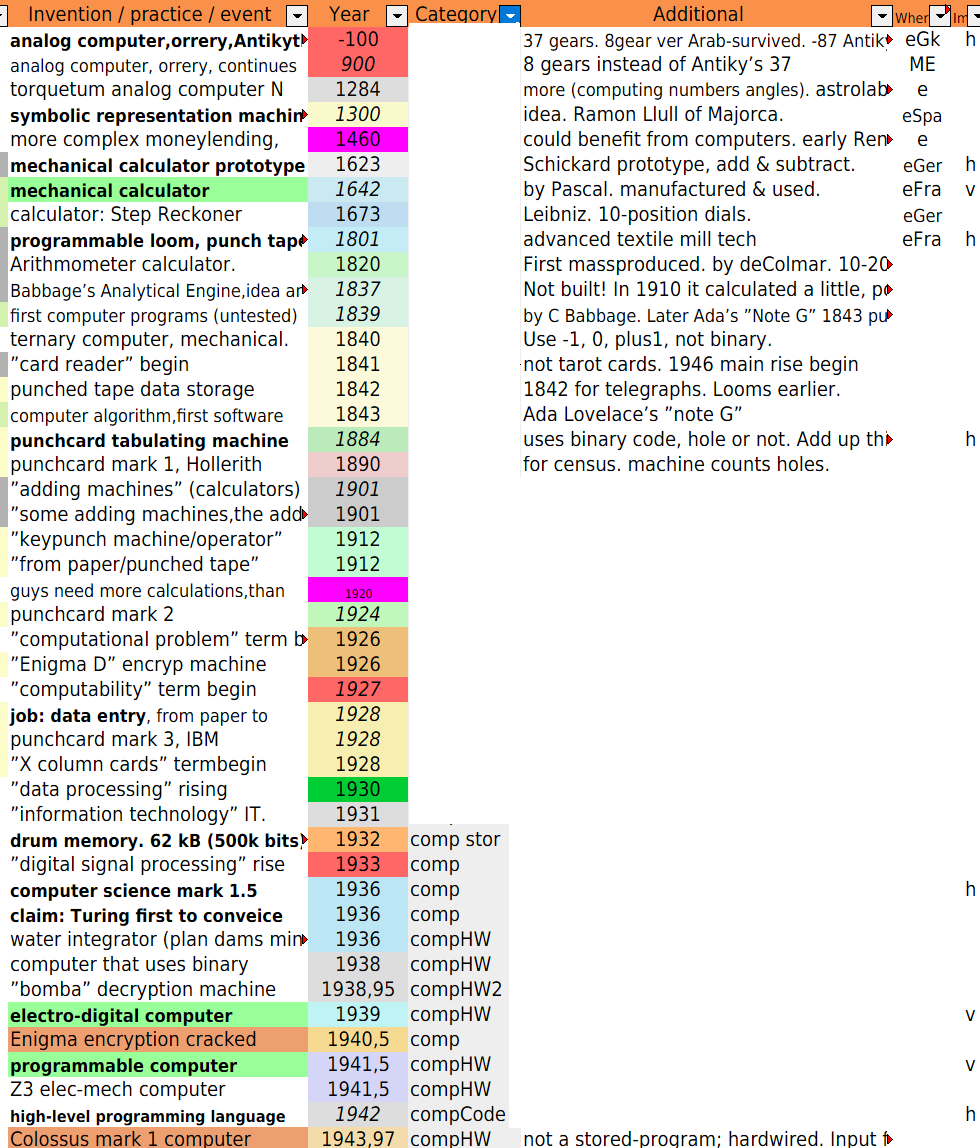Click 'high-level programming language' cell
Image resolution: width=980 pixels, height=1148 pixels.
(x=157, y=1115)
